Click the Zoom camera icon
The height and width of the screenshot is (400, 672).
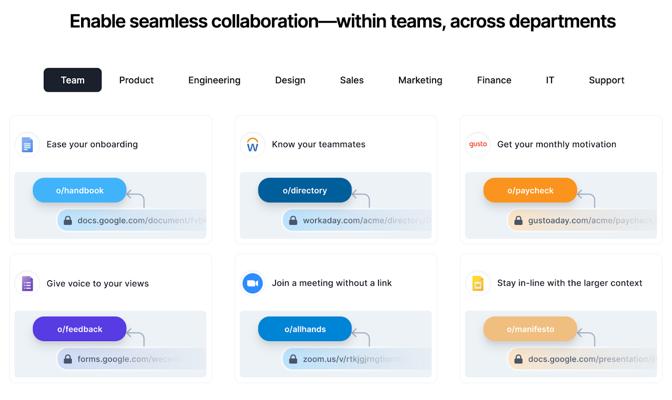(252, 283)
